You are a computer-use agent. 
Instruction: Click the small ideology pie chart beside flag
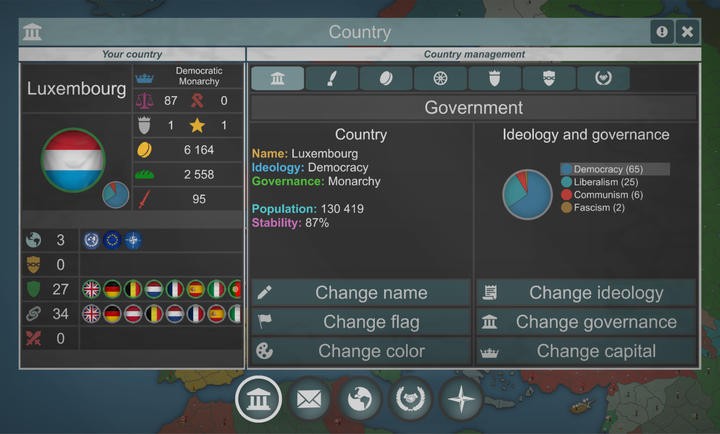115,195
